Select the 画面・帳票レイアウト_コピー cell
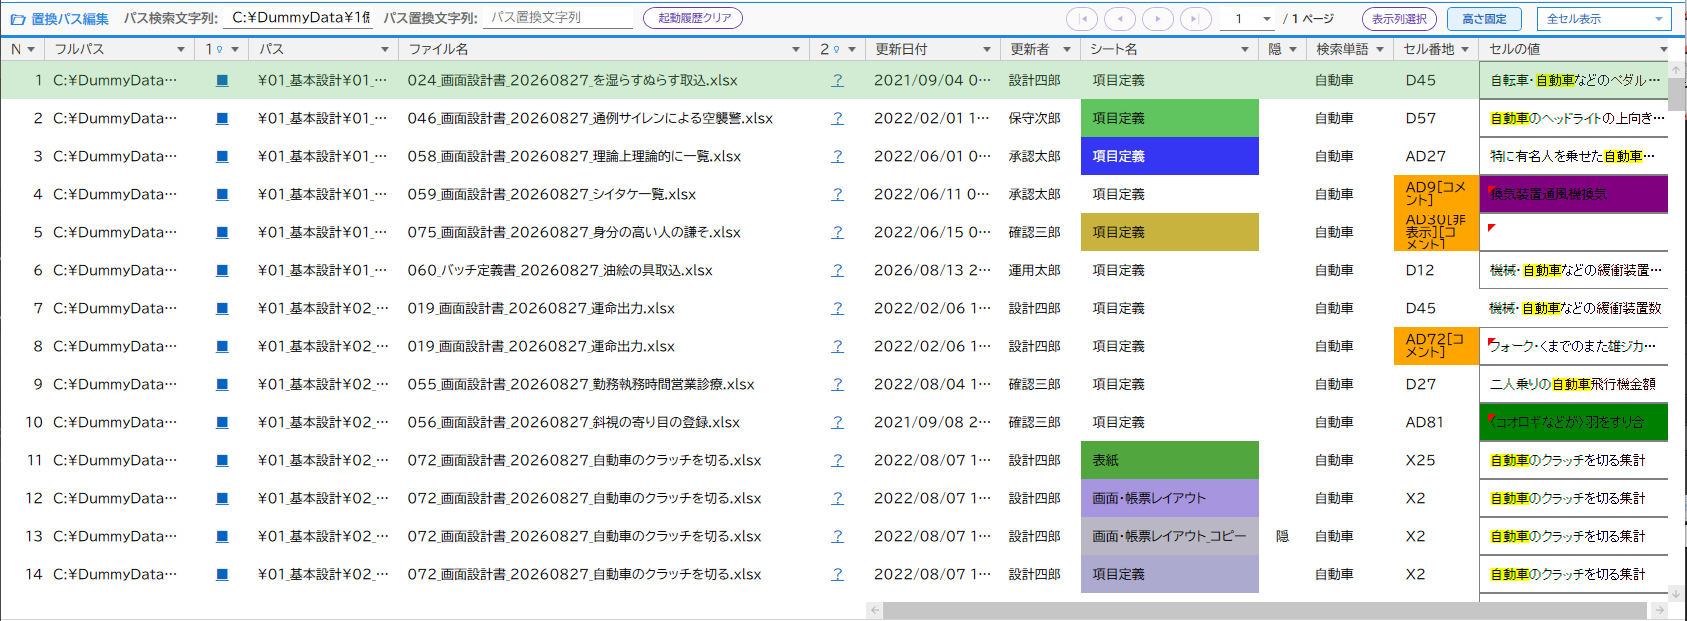The width and height of the screenshot is (1687, 621). pos(1169,536)
